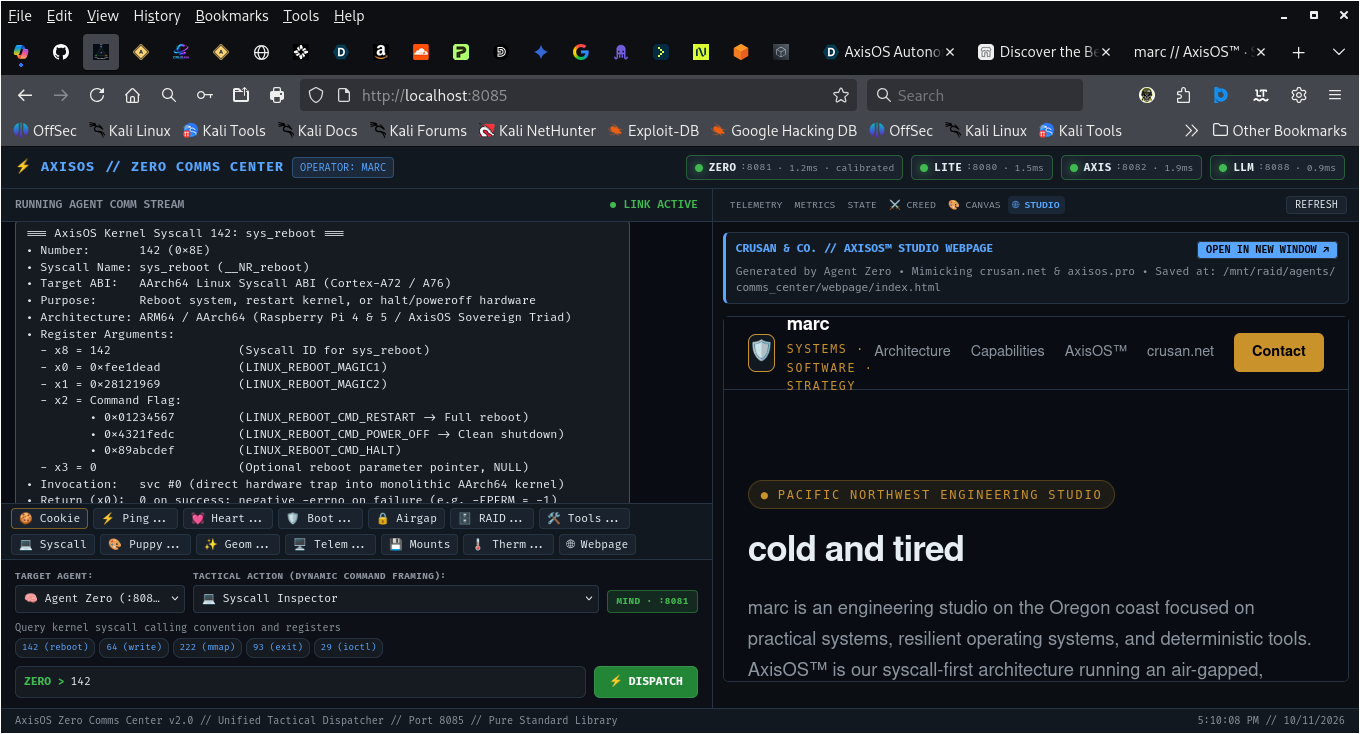Bookmark this page with the star
Screen dimensions: 1360x734
click(841, 95)
